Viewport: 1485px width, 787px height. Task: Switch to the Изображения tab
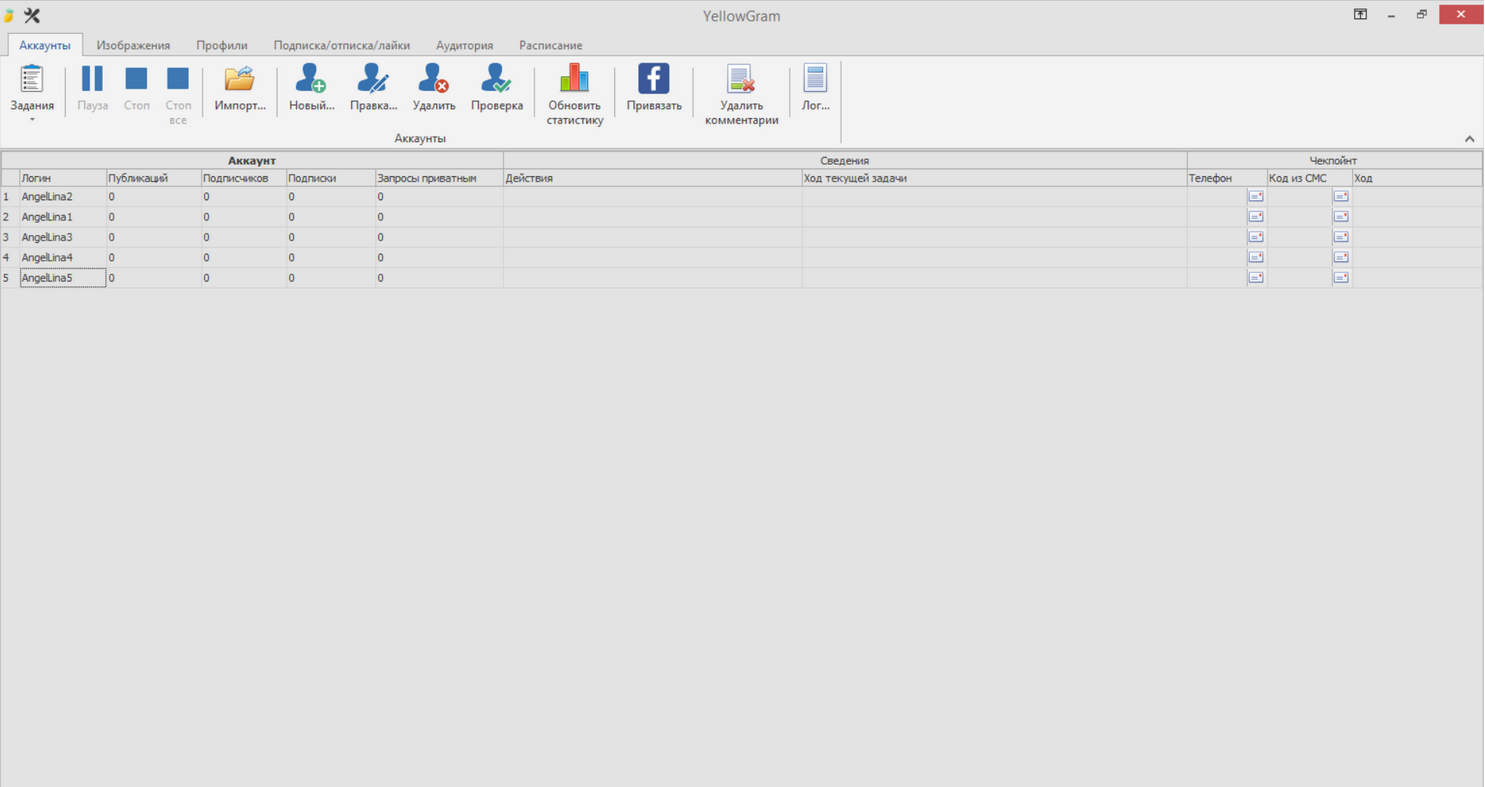tap(133, 45)
